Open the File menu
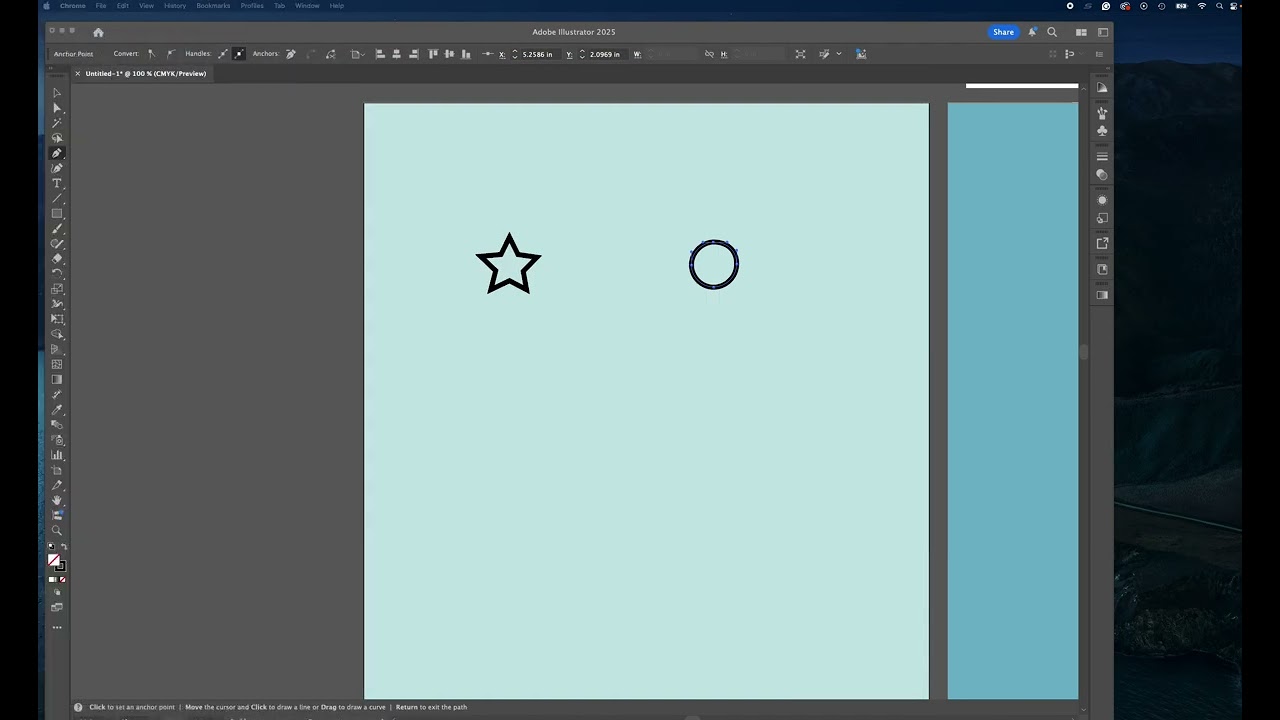Image resolution: width=1280 pixels, height=720 pixels. point(101,6)
